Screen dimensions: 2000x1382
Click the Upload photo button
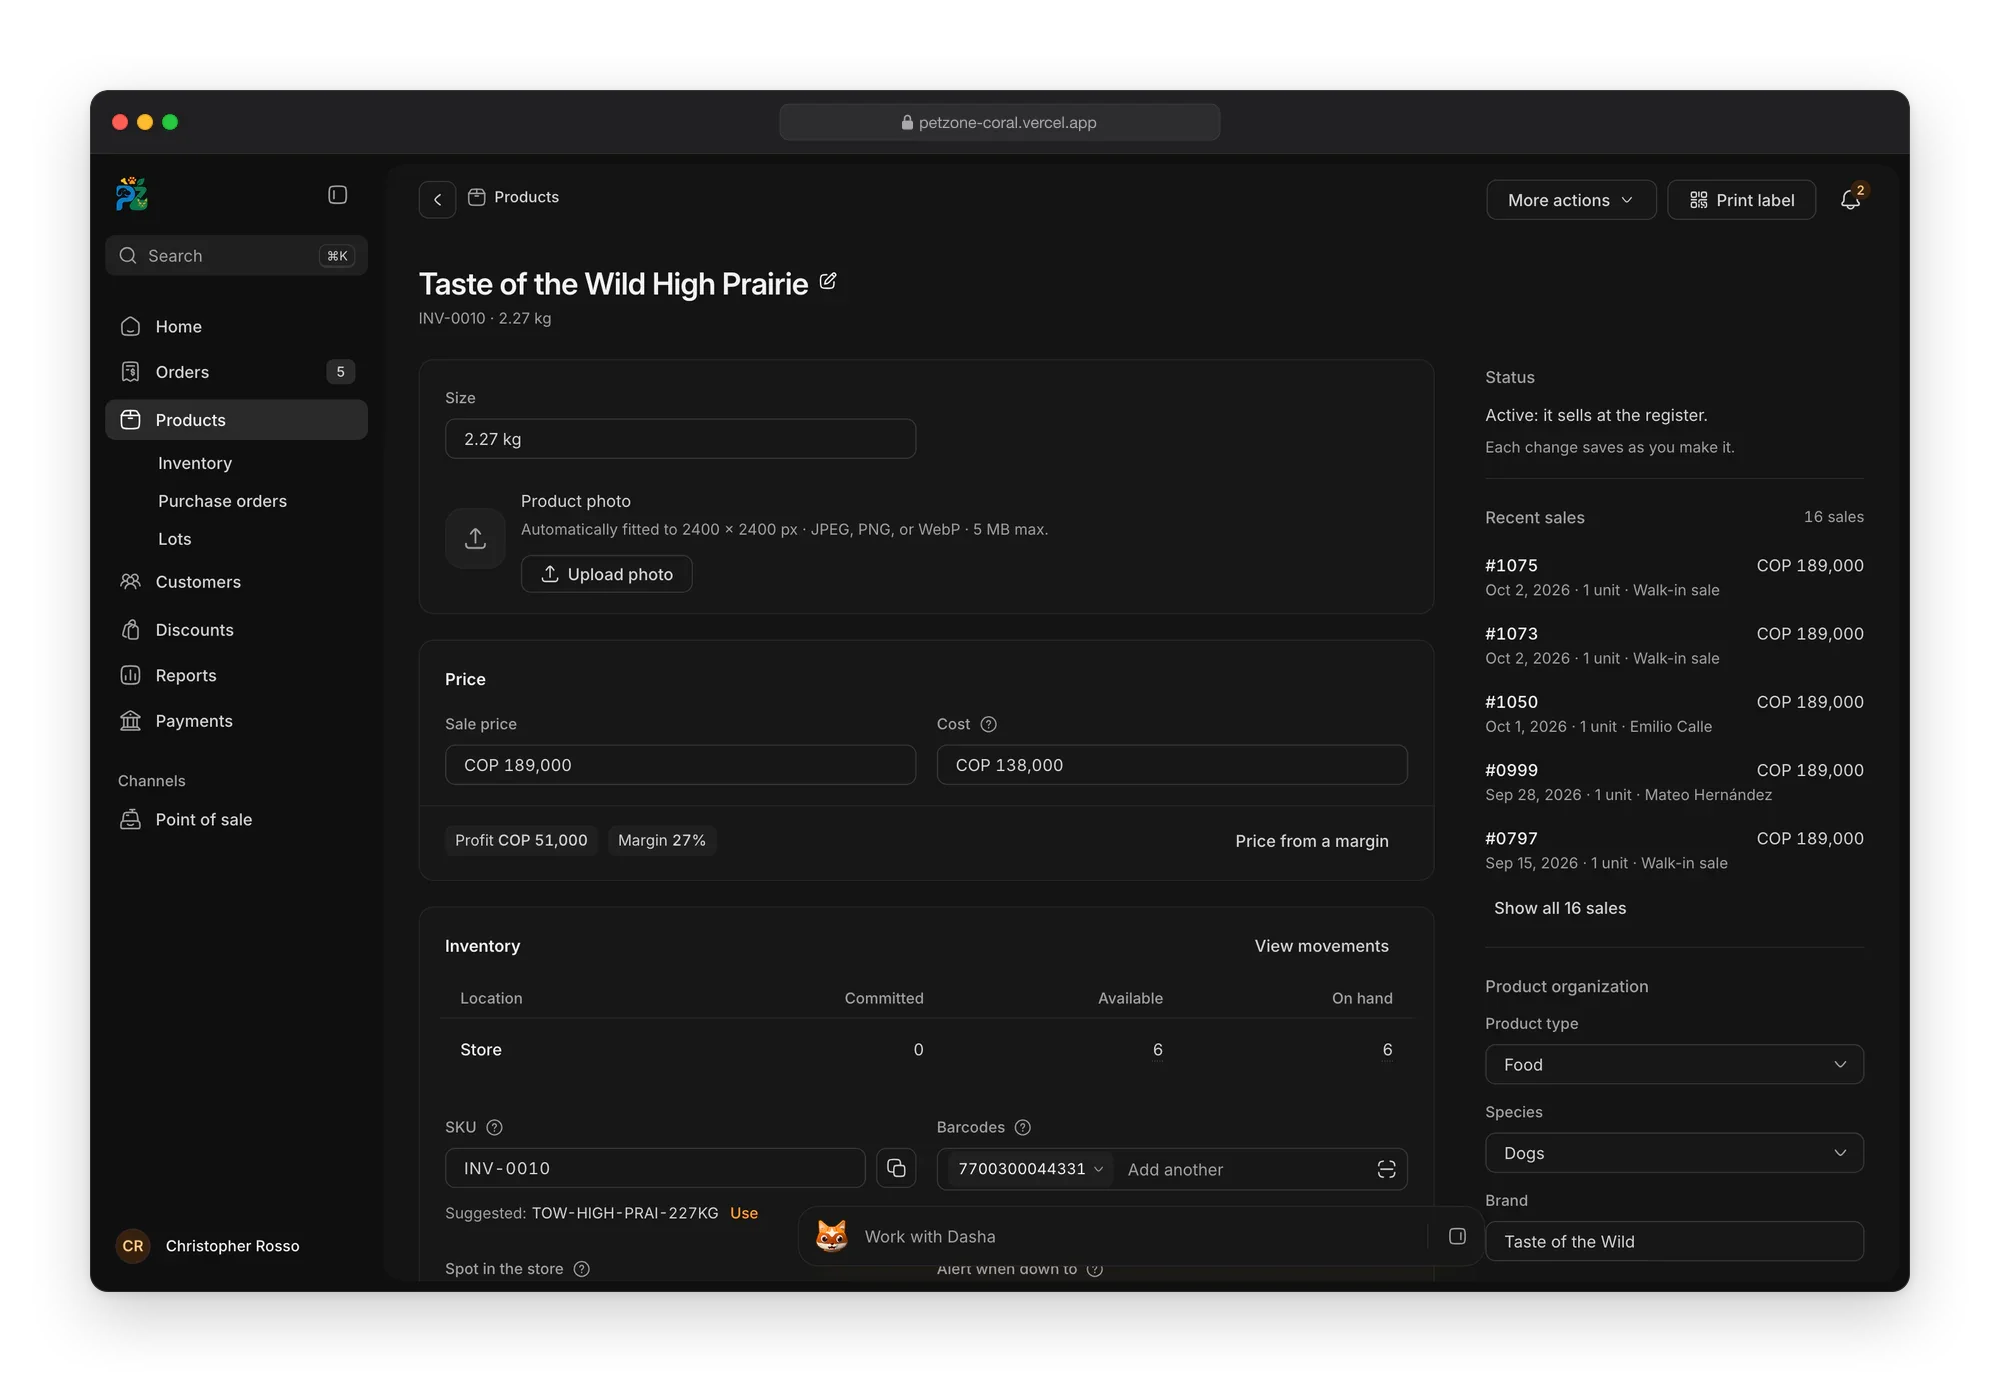(607, 574)
